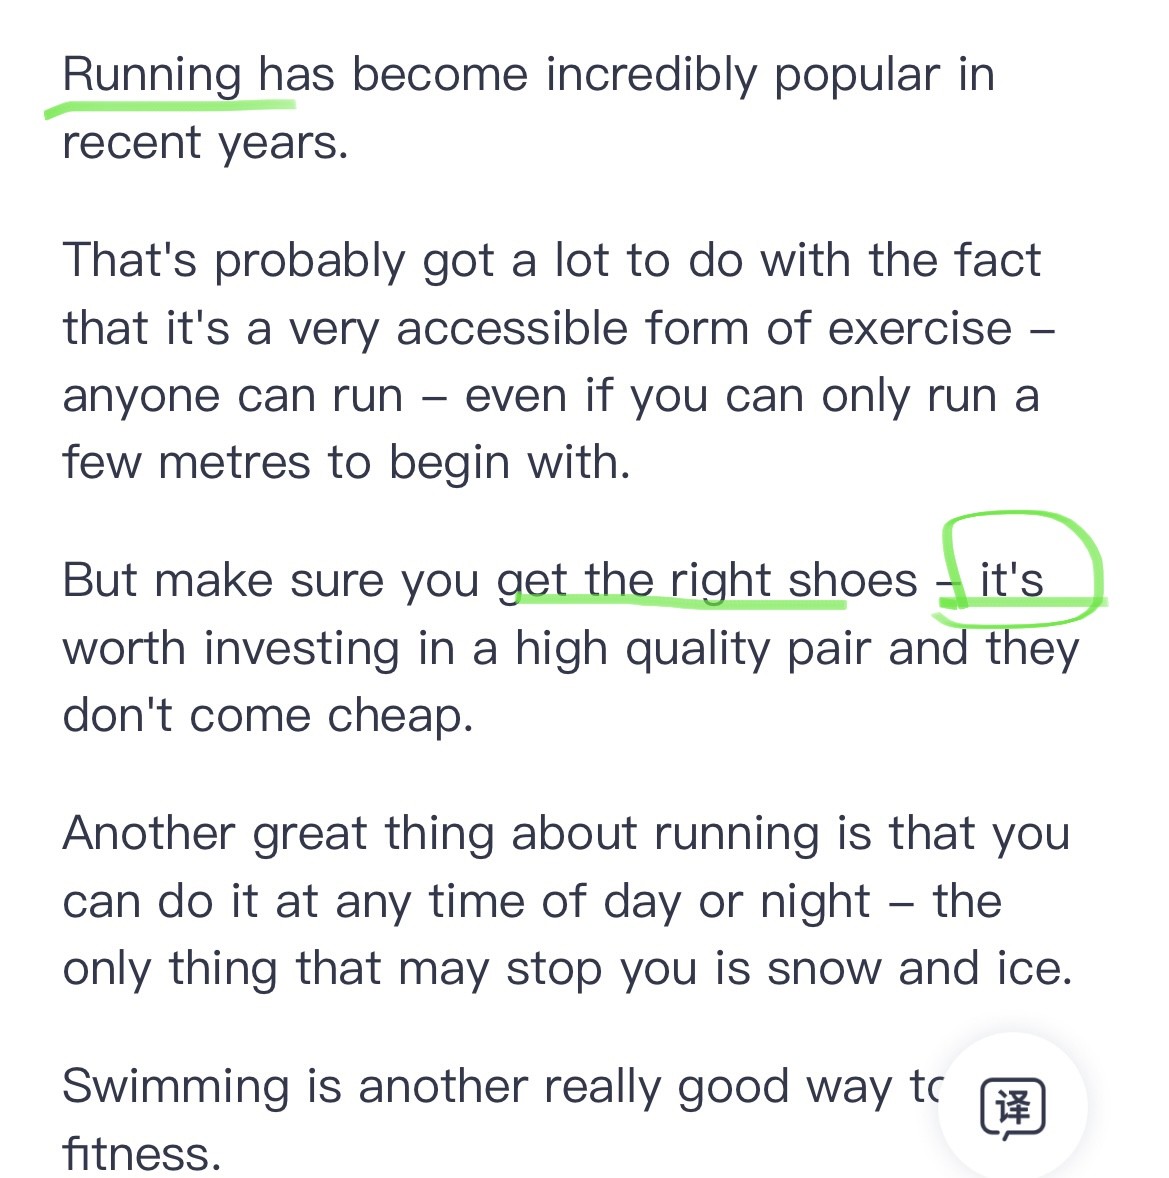Click the underlined word "Running"

[x=152, y=77]
